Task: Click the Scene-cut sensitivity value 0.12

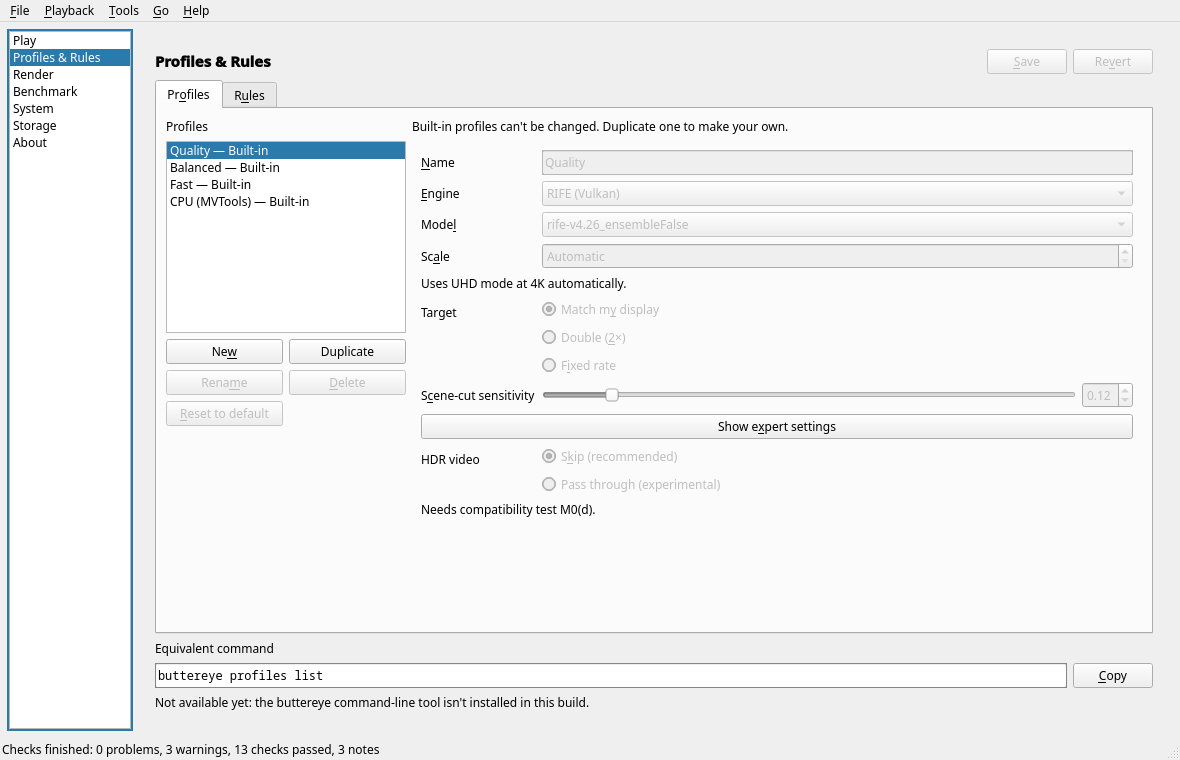Action: [1099, 395]
